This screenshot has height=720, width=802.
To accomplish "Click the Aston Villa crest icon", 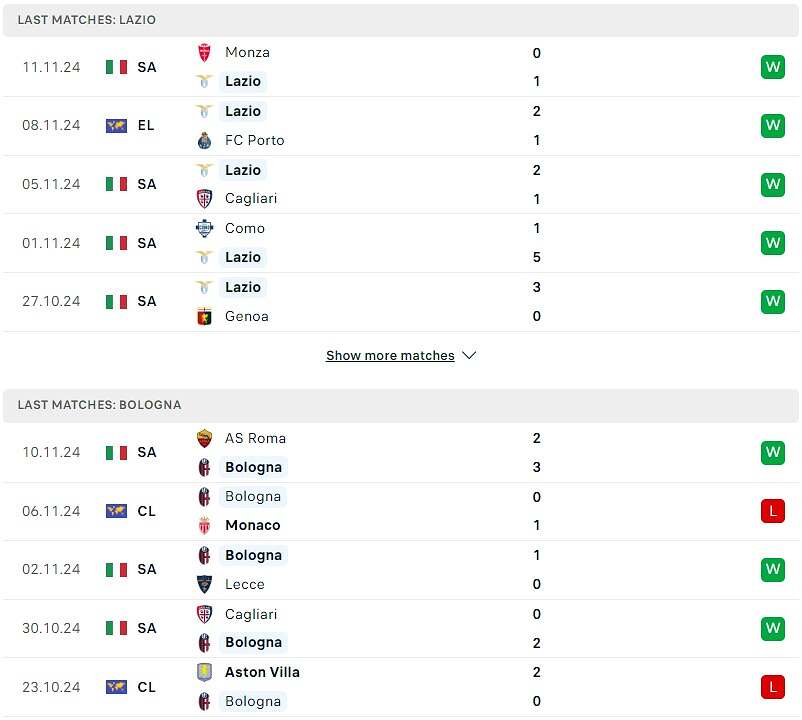I will pos(204,672).
